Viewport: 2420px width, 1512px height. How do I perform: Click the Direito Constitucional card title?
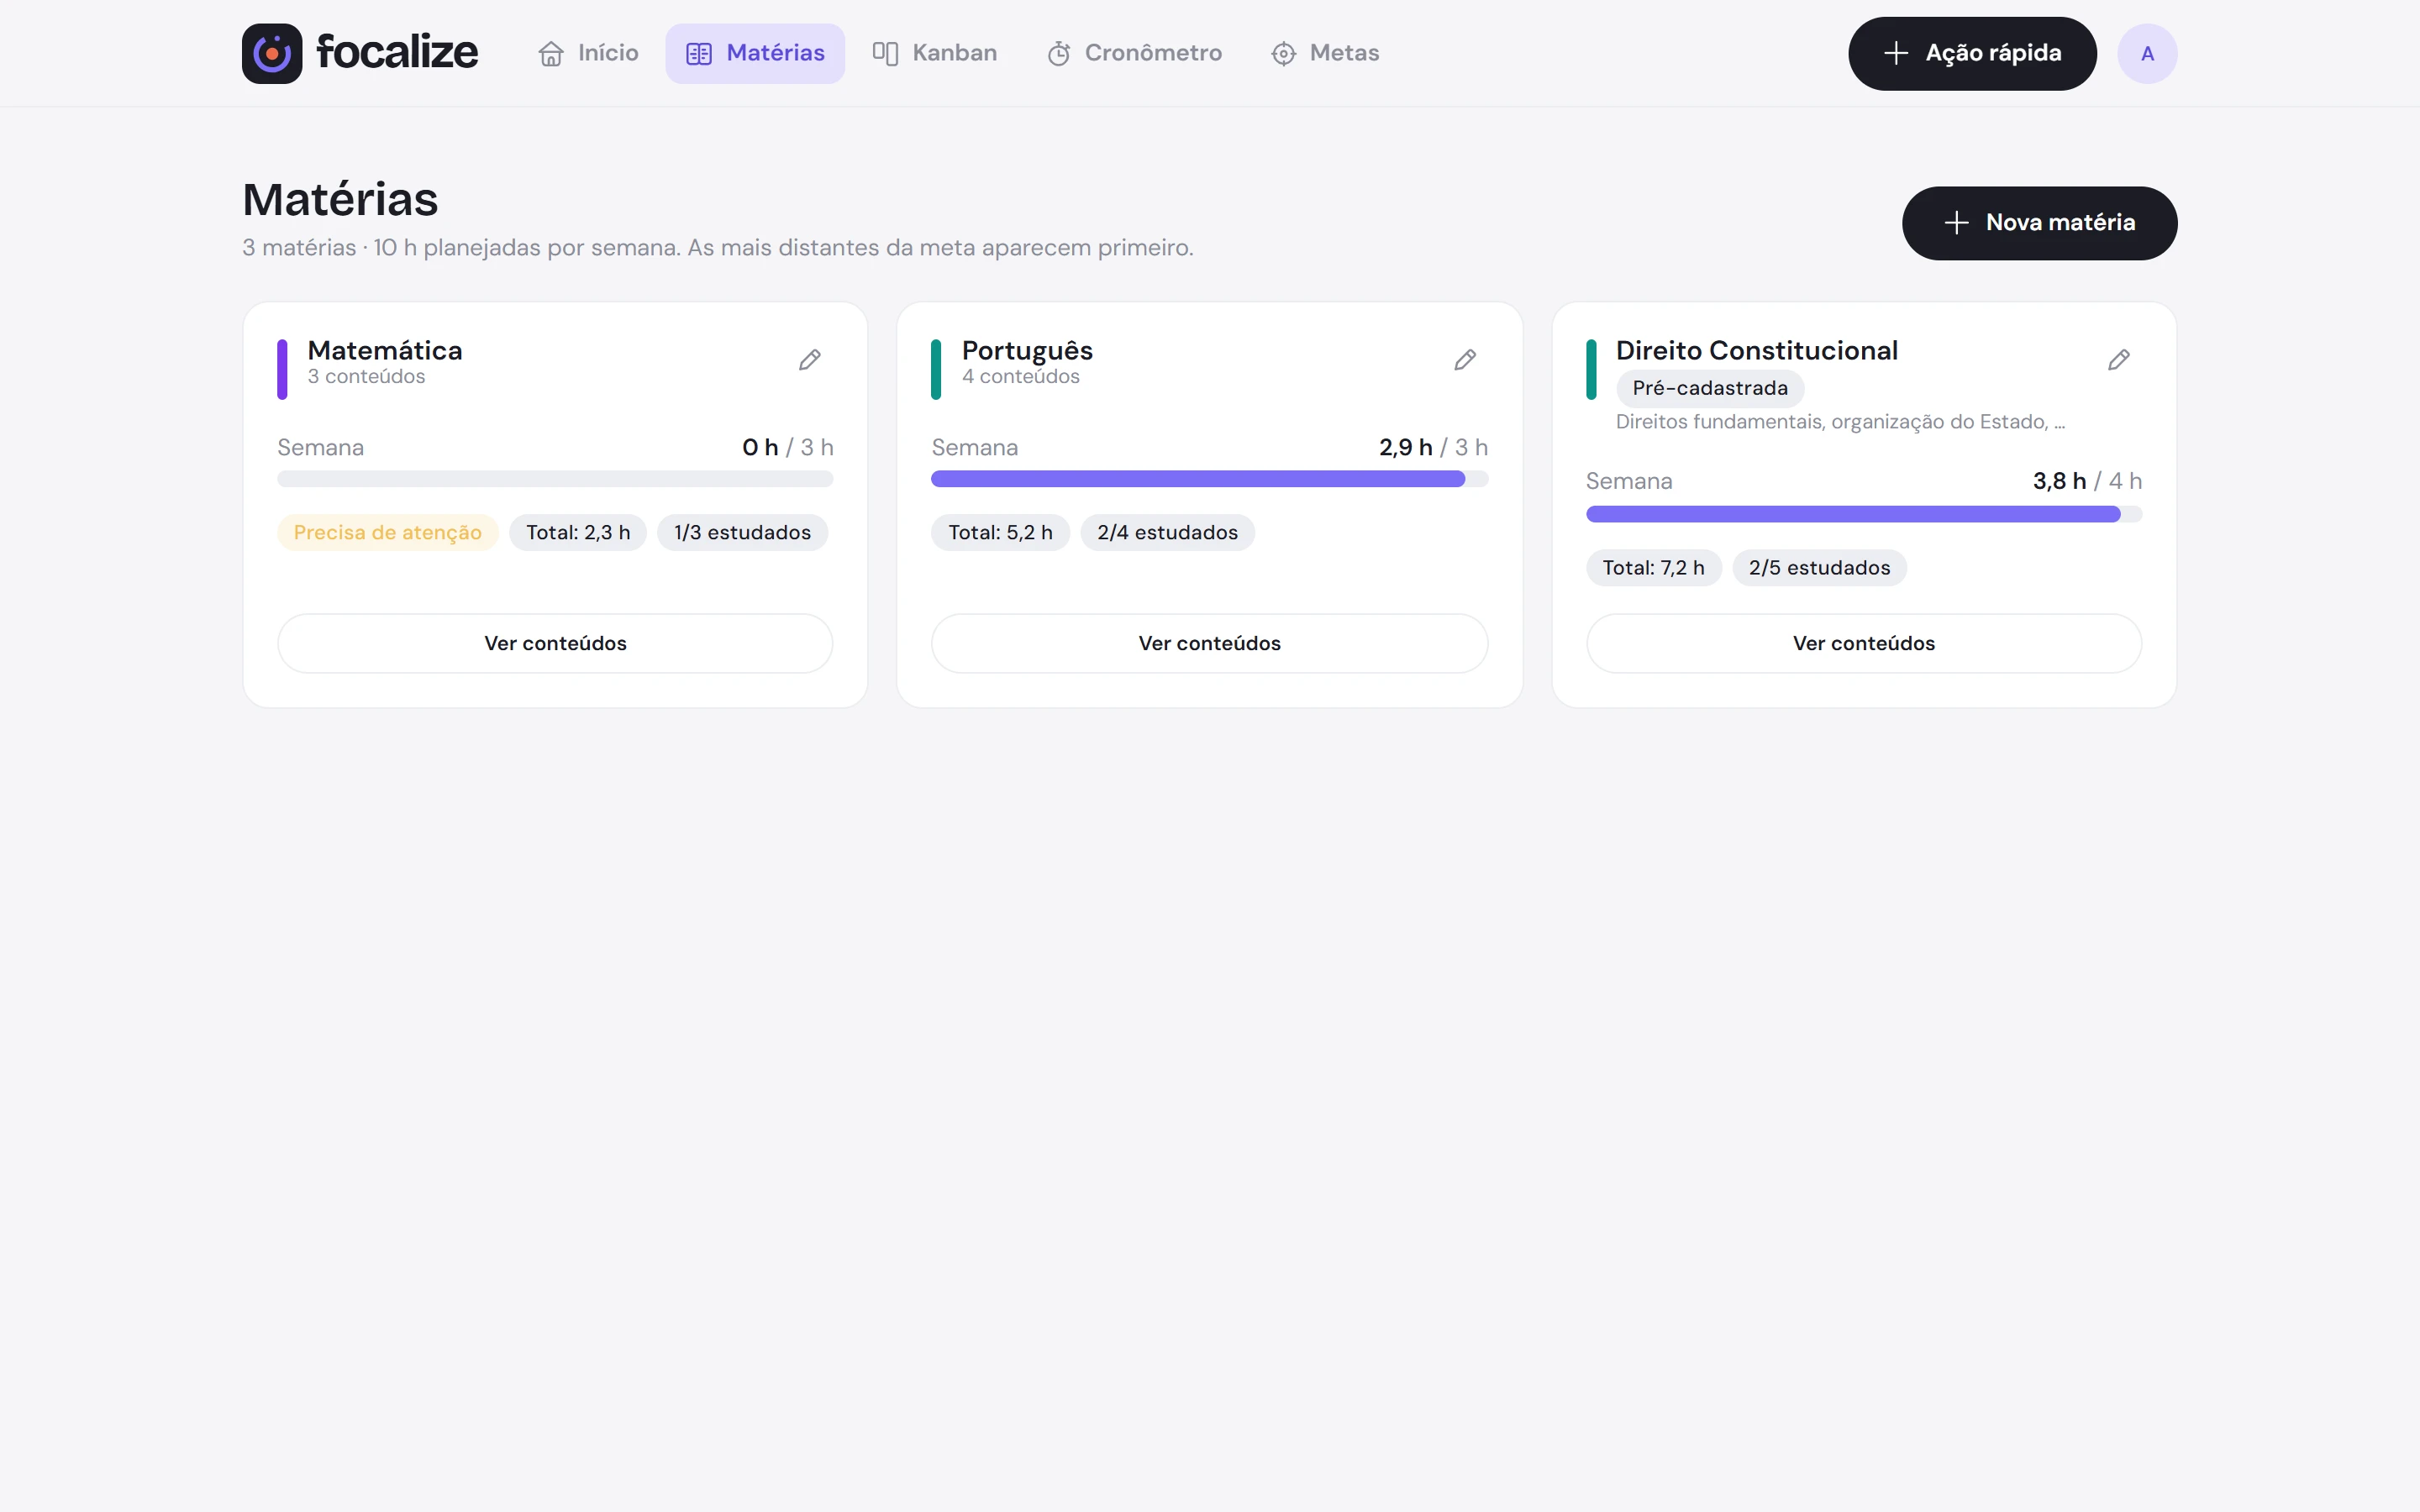click(1757, 350)
